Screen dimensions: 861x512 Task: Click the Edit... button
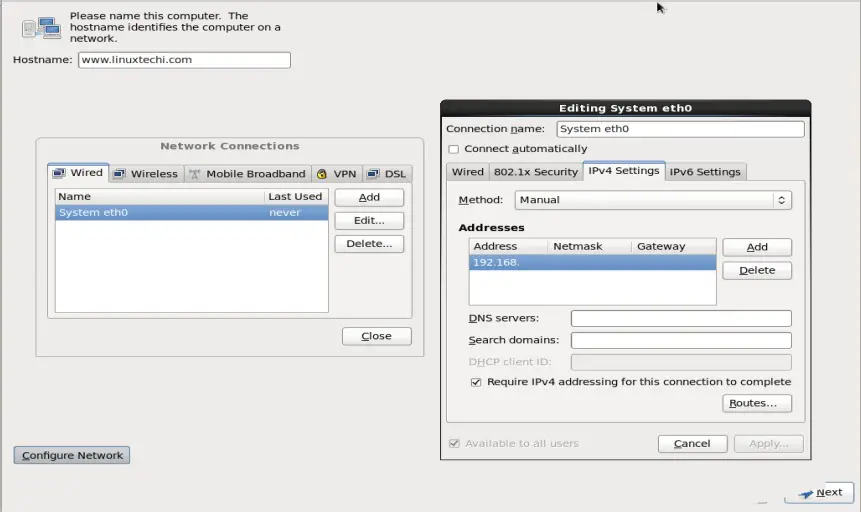[x=369, y=220]
